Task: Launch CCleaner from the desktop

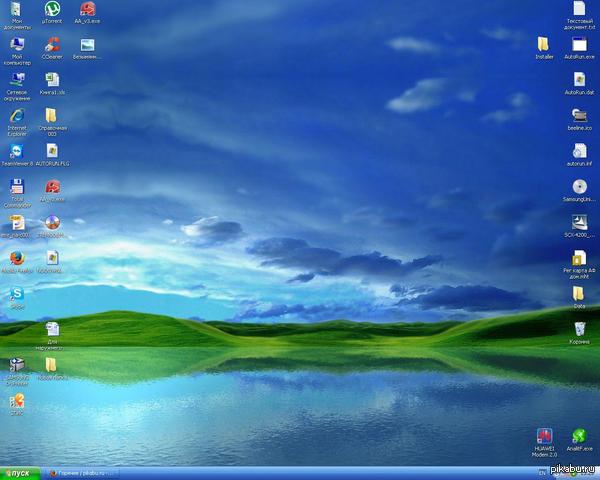Action: pos(52,44)
